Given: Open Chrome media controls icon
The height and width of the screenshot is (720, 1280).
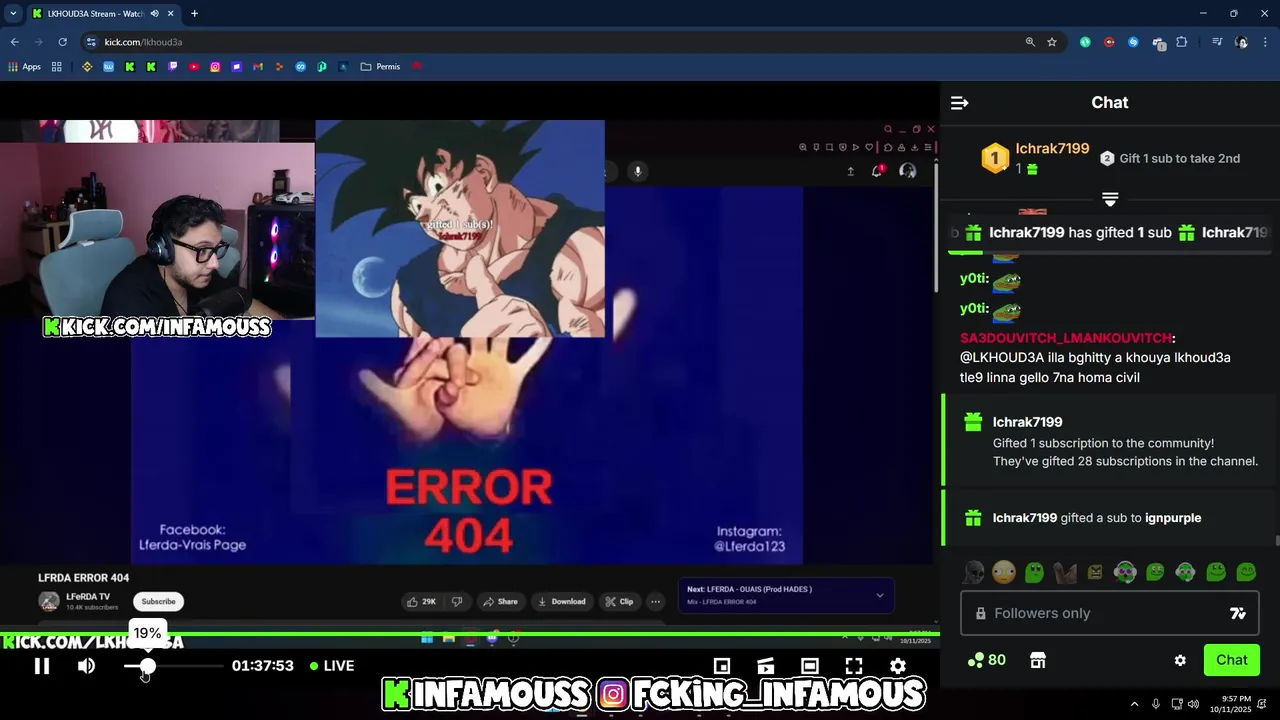Looking at the screenshot, I should pos(1217,42).
